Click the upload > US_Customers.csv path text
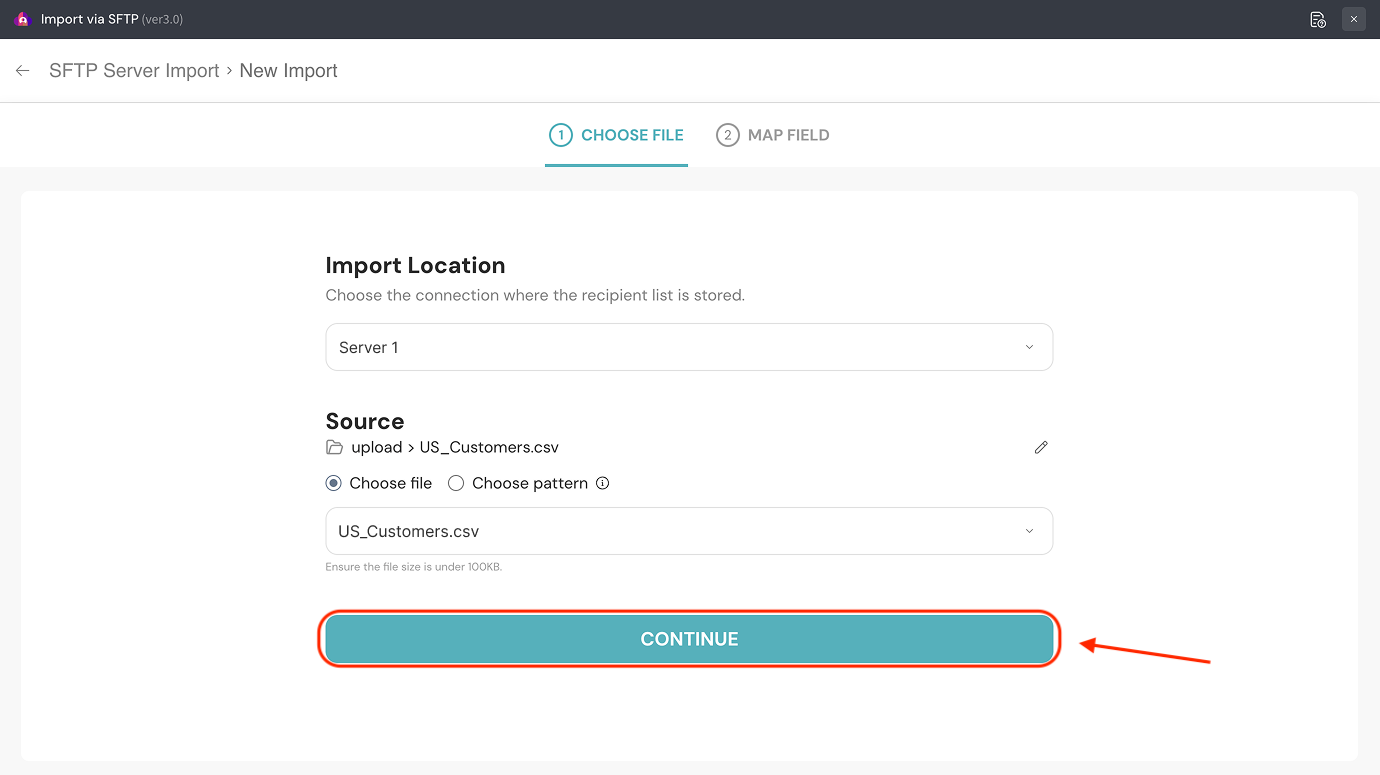 pos(455,447)
